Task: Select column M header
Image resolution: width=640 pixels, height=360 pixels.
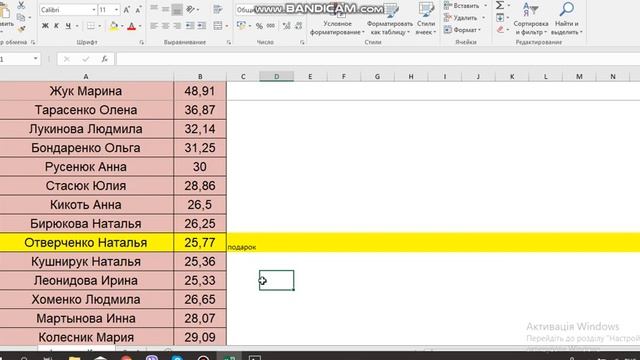Action: click(x=579, y=76)
